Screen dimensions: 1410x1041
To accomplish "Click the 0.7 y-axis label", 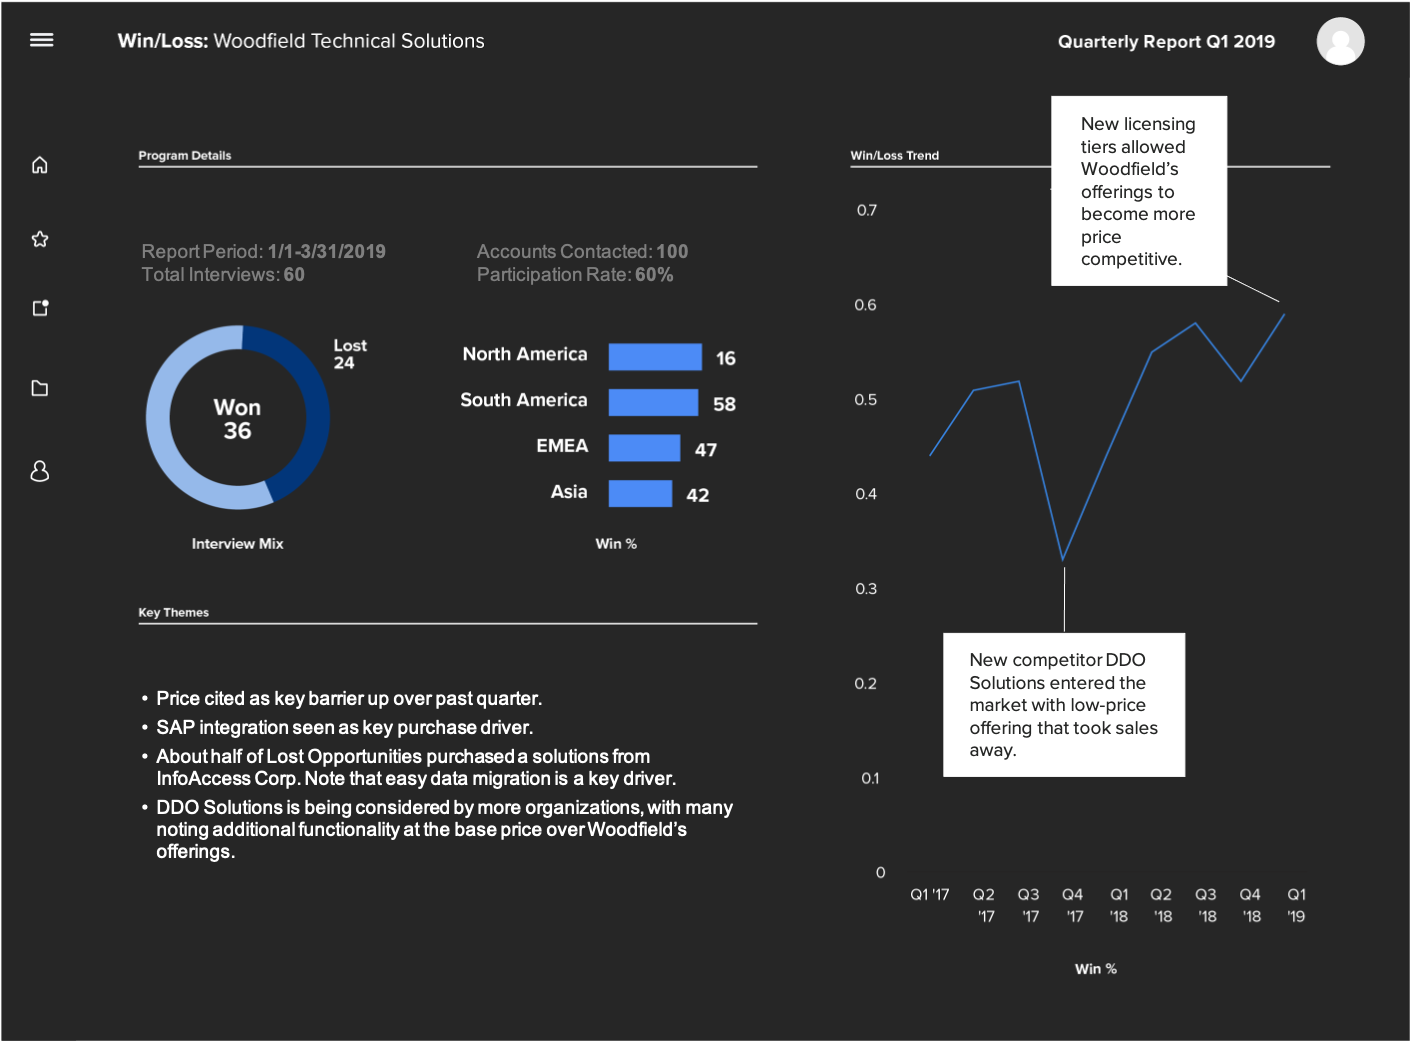I will 866,210.
